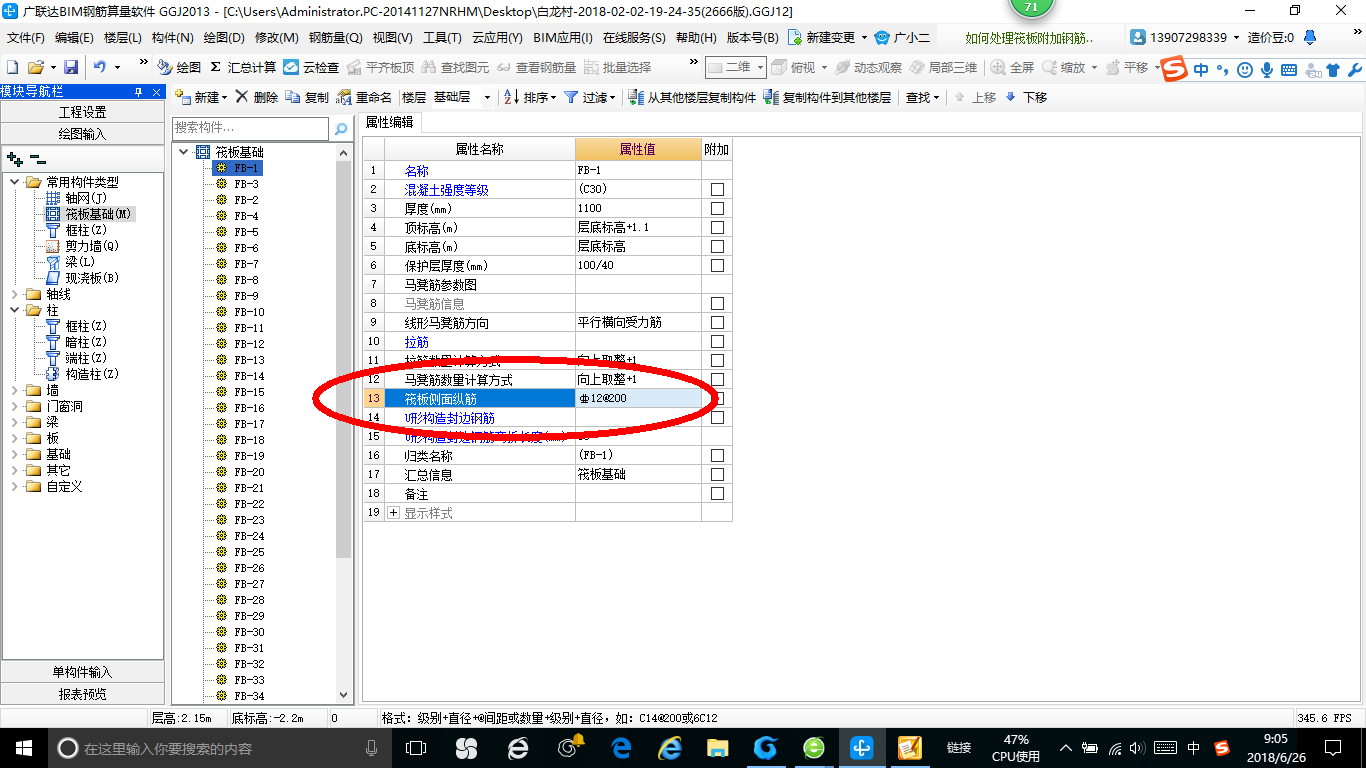The image size is (1366, 768).
Task: Open Task View on taskbar
Action: tap(416, 747)
